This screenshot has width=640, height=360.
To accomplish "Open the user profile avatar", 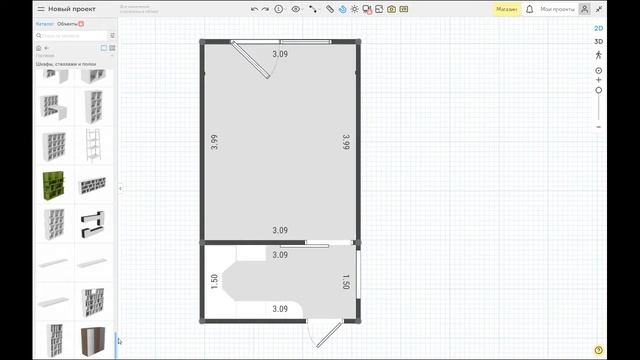I will pos(584,9).
